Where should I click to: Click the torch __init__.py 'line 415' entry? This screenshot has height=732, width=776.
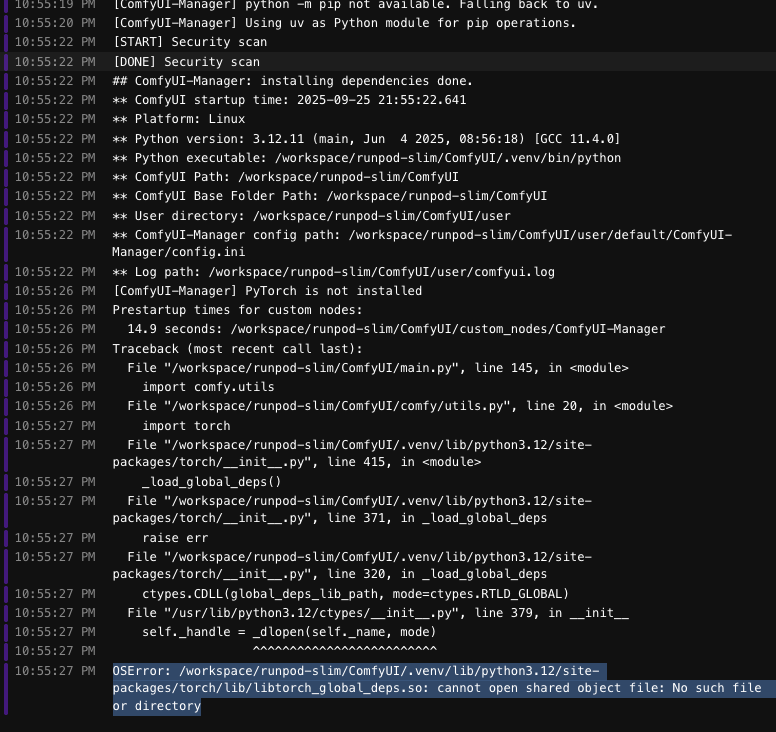352,453
